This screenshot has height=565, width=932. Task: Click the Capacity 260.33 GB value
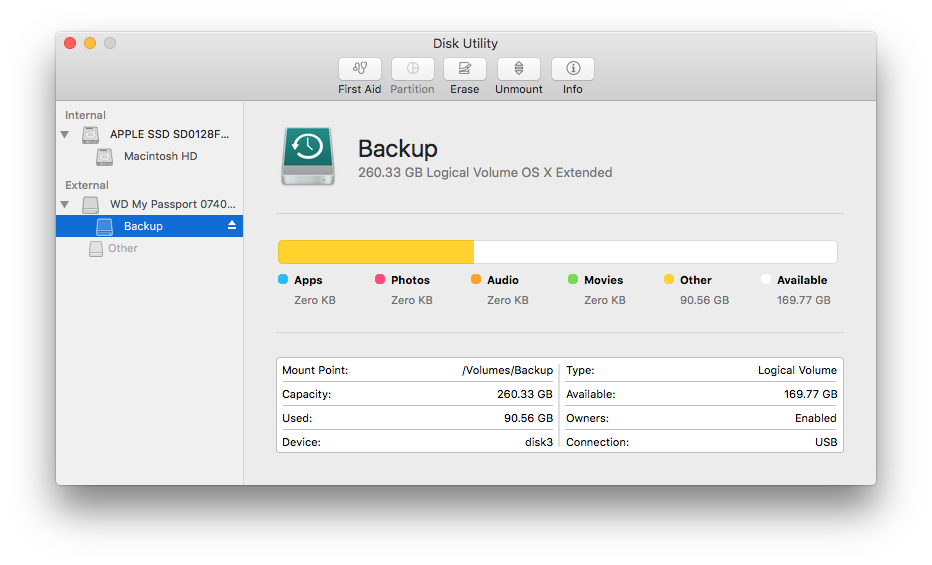pos(525,394)
